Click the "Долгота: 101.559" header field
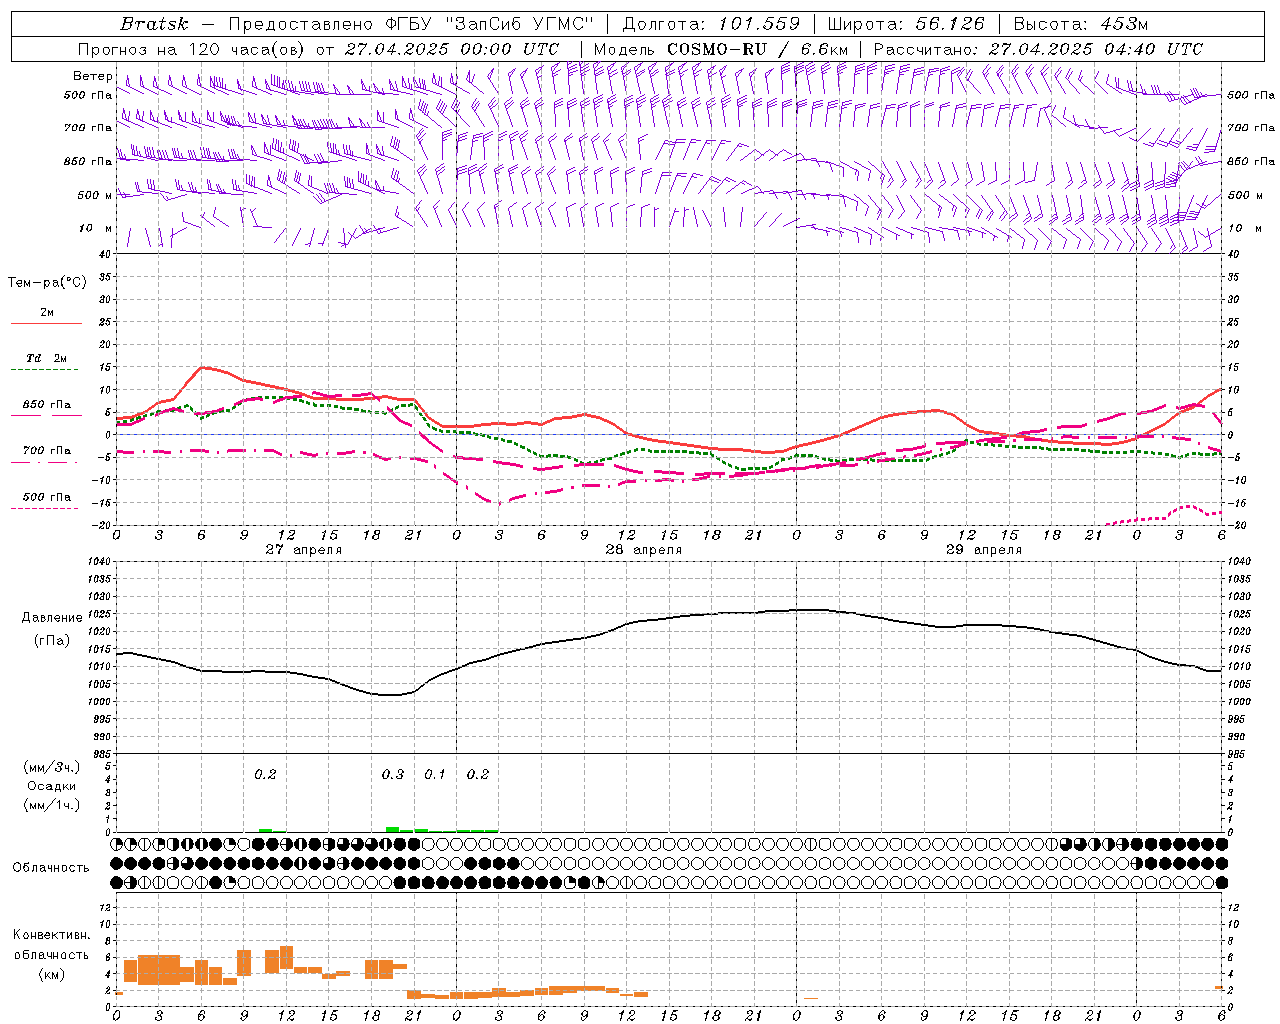1280x1024 pixels. (x=711, y=24)
